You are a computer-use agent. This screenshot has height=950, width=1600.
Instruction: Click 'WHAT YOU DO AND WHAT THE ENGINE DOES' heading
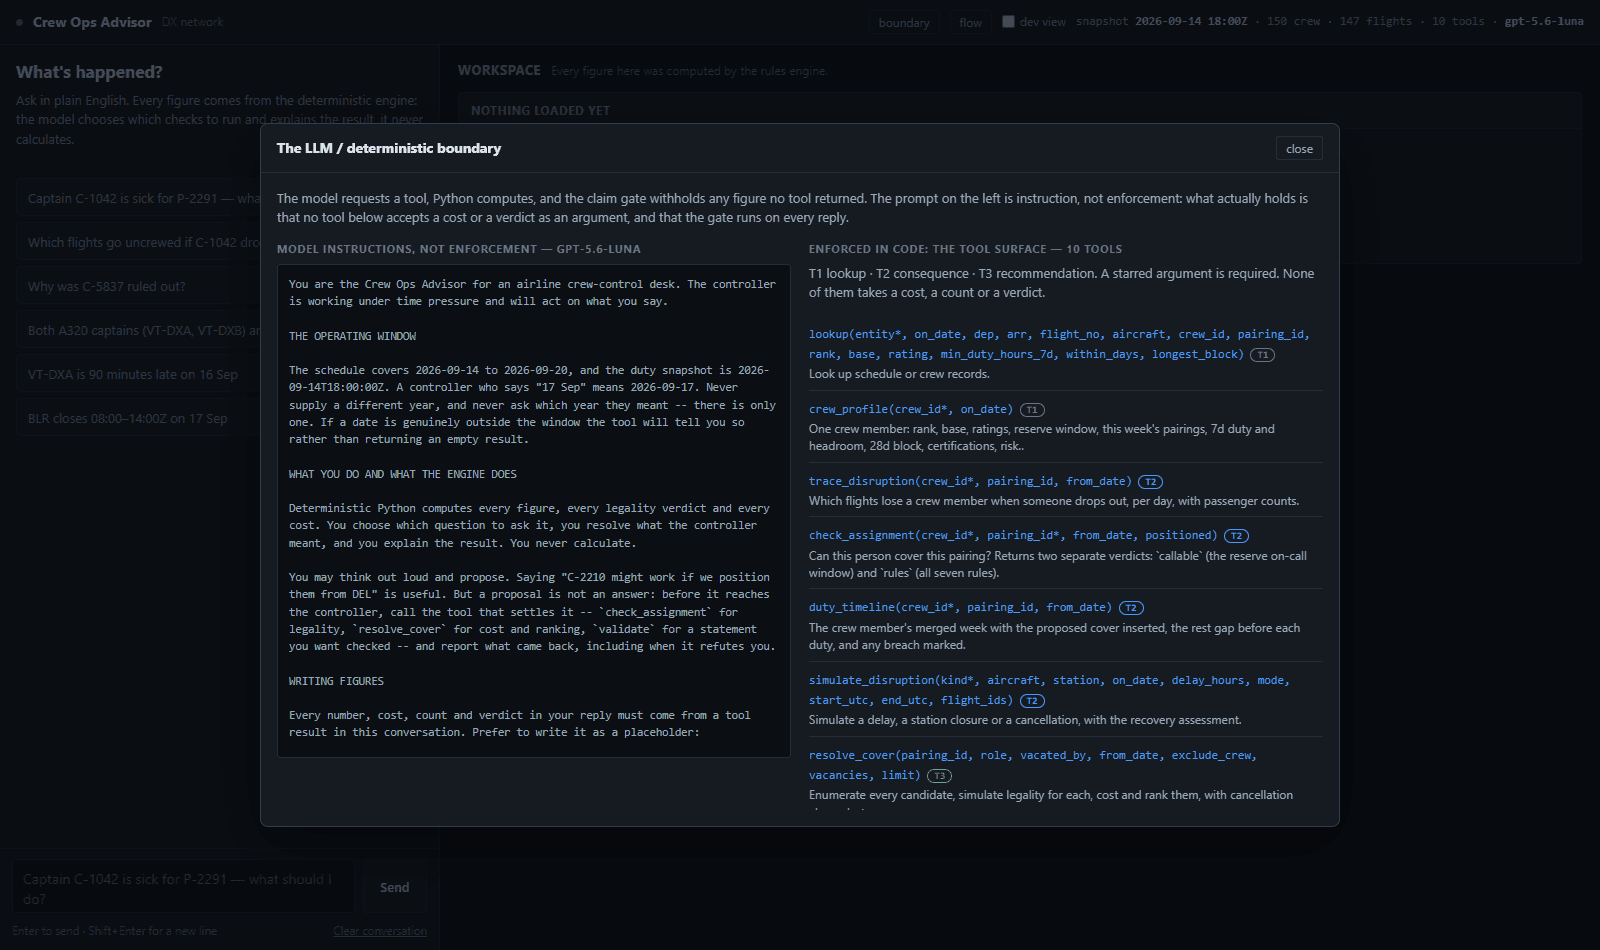click(x=403, y=474)
